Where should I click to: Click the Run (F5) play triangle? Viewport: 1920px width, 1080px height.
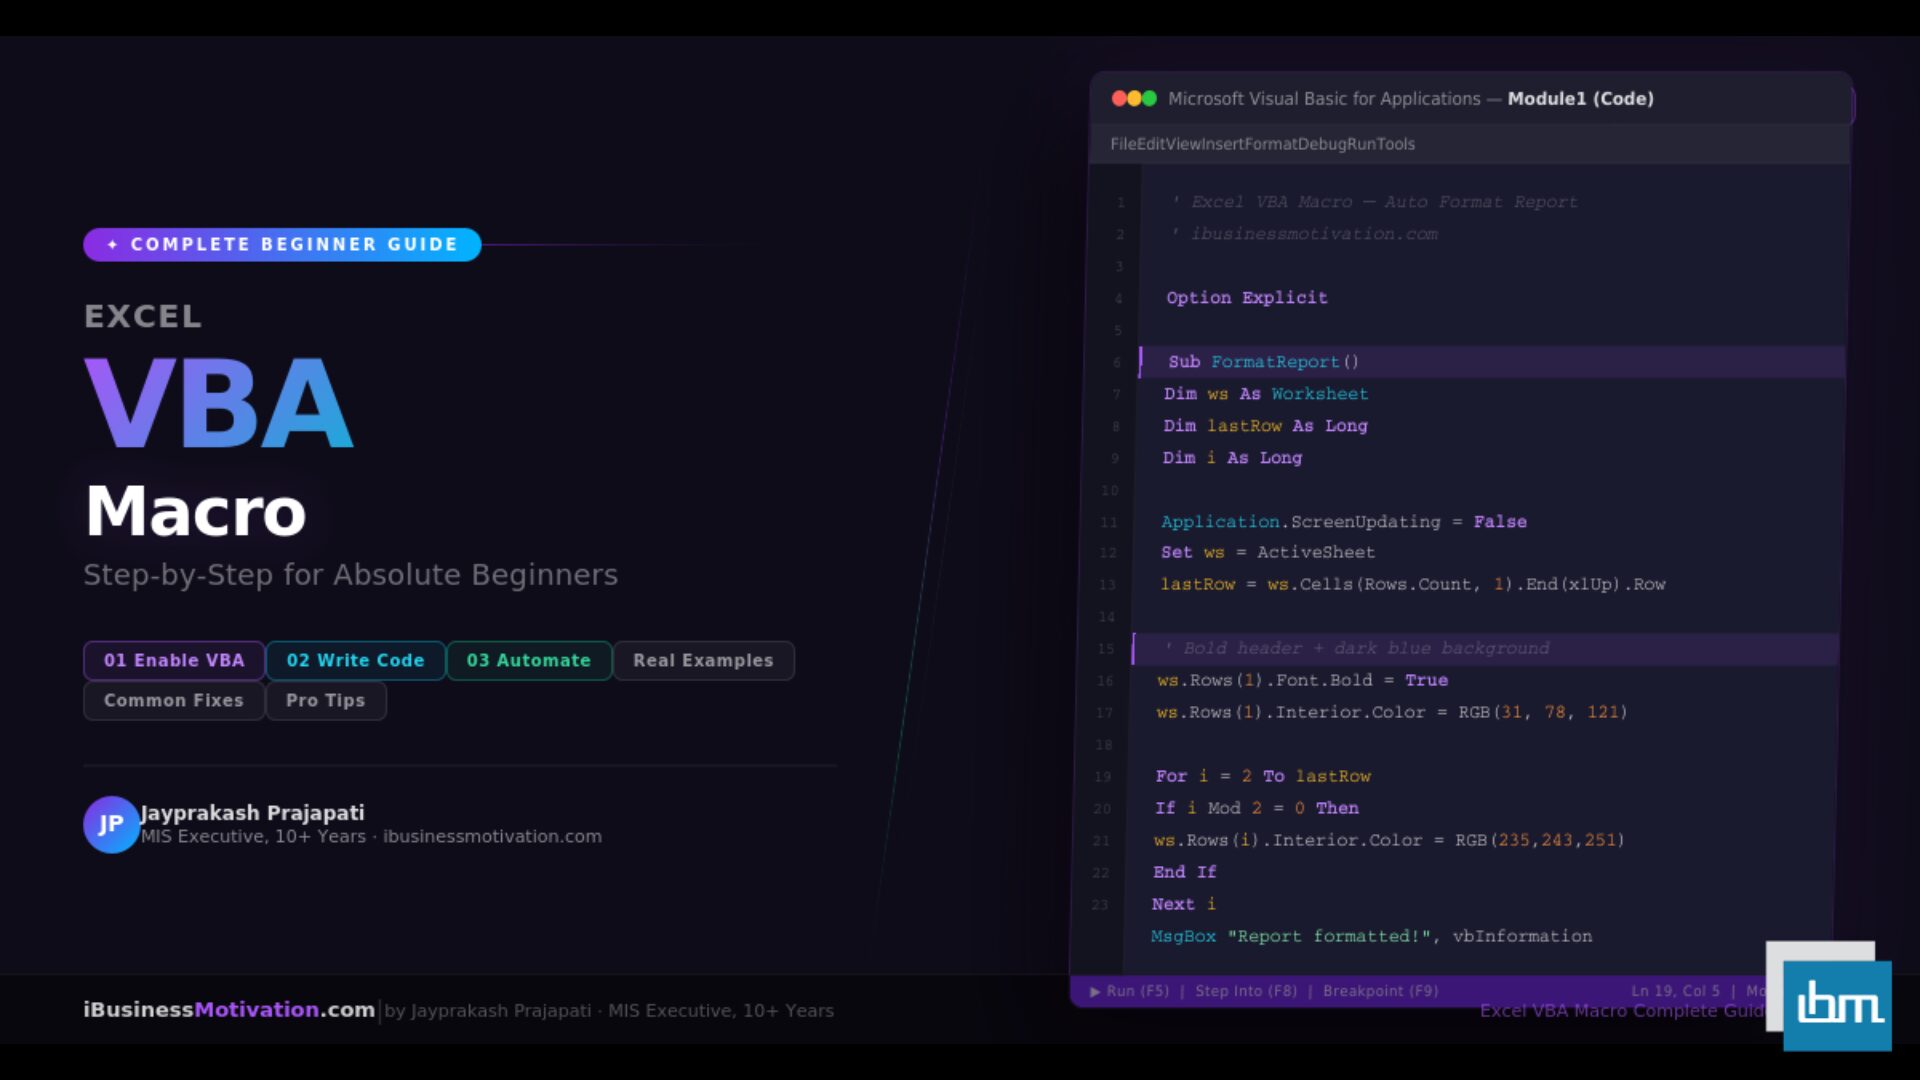click(1095, 991)
